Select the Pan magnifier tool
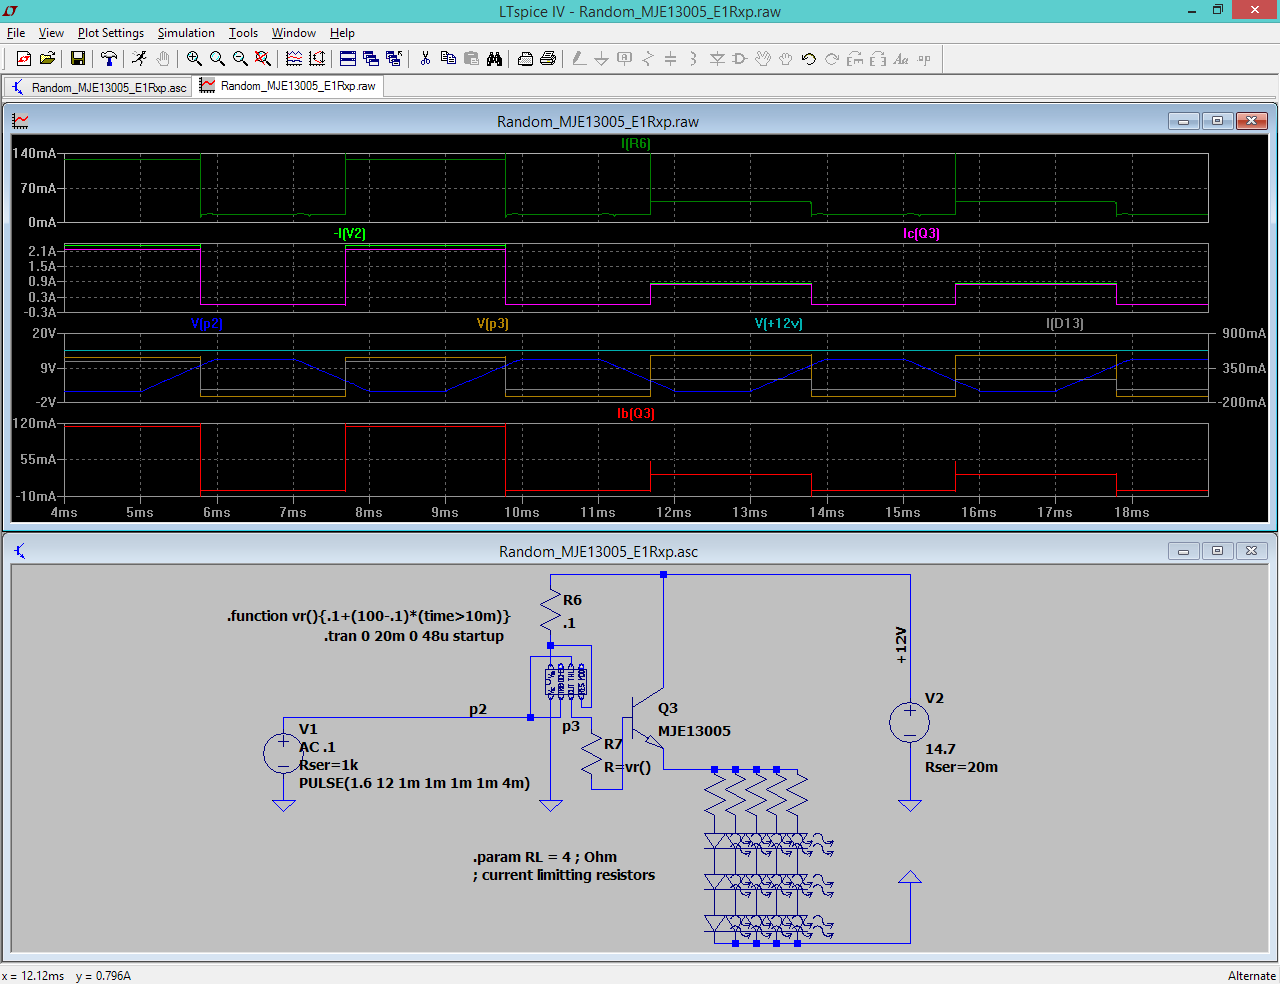Screen dimensions: 1280x984 pos(217,59)
